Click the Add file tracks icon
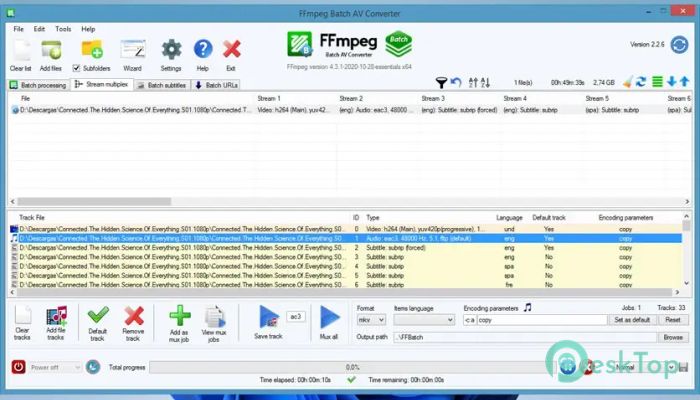The image size is (700, 400). [x=56, y=316]
